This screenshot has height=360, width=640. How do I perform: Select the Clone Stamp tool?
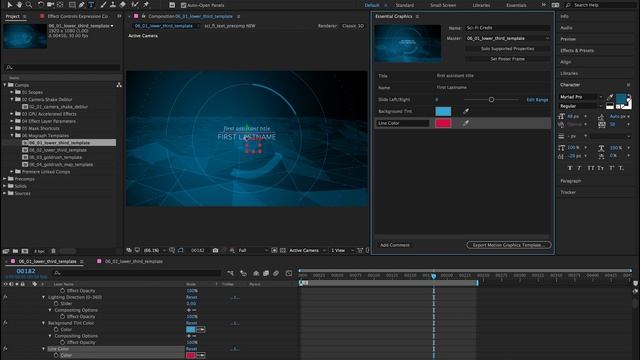pos(113,5)
